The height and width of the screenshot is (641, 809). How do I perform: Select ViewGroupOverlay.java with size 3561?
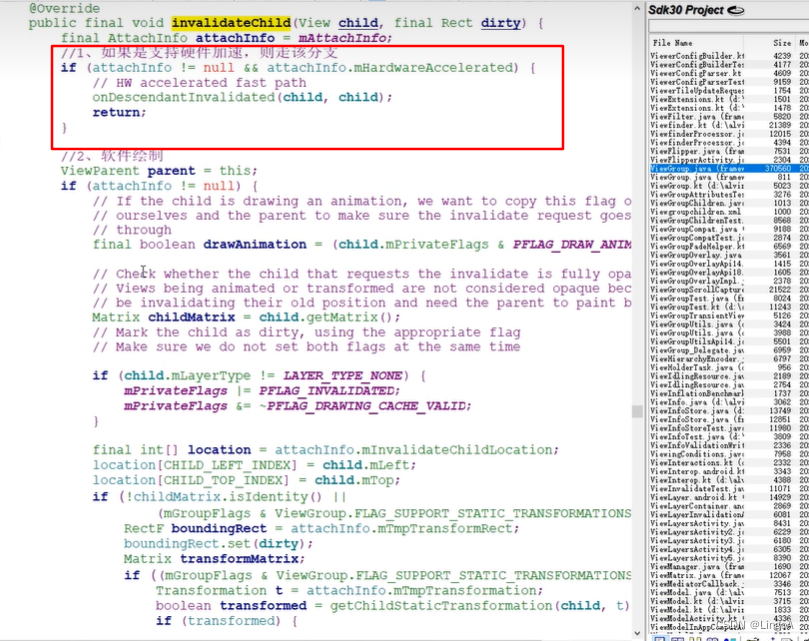(x=729, y=255)
